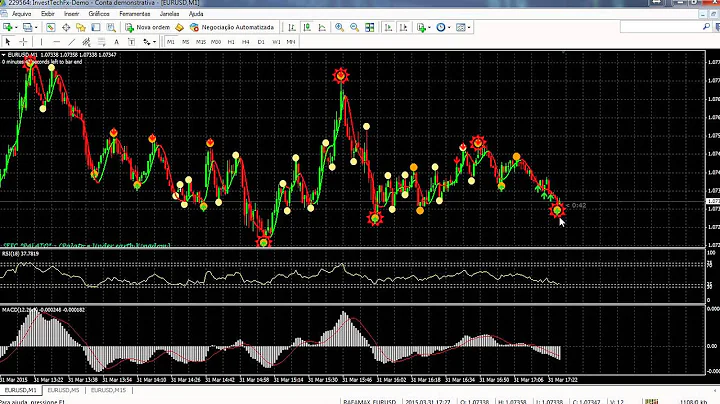Toggle the Terminal panel icon
Viewport: 720px width, 404px height.
click(96, 28)
